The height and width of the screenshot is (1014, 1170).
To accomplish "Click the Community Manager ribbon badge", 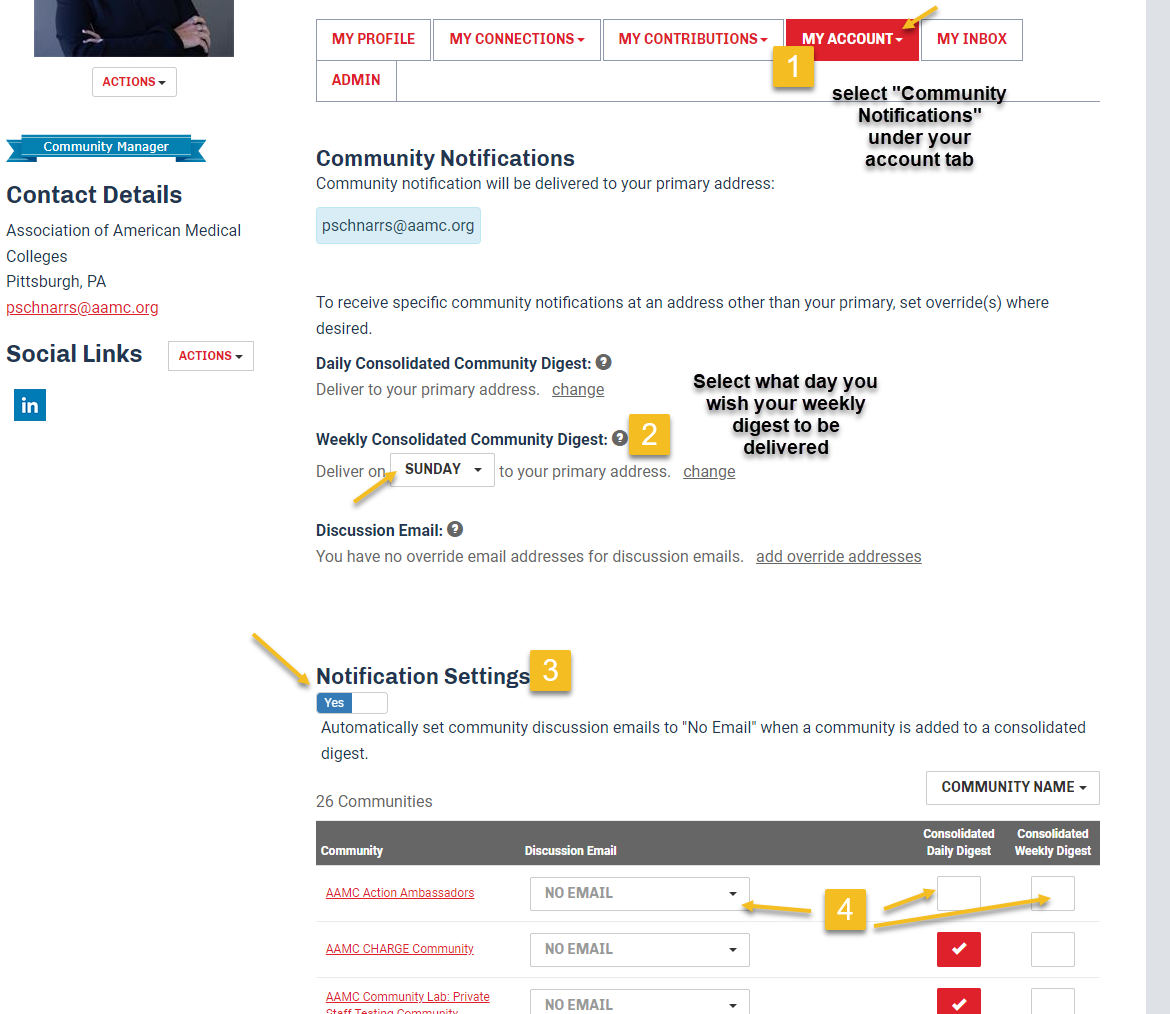I will tap(106, 148).
